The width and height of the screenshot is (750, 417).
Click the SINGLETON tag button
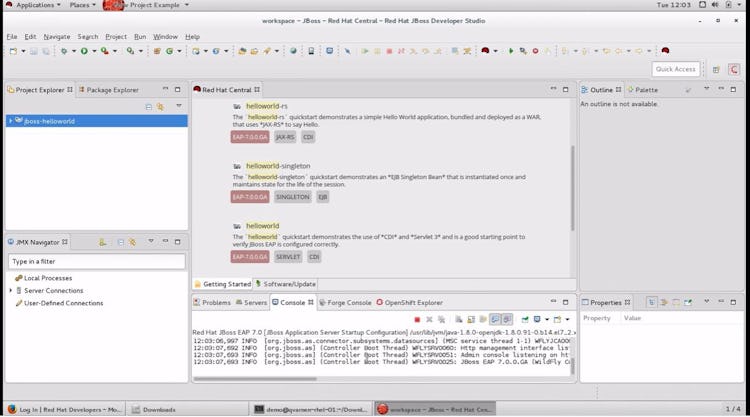coord(293,197)
